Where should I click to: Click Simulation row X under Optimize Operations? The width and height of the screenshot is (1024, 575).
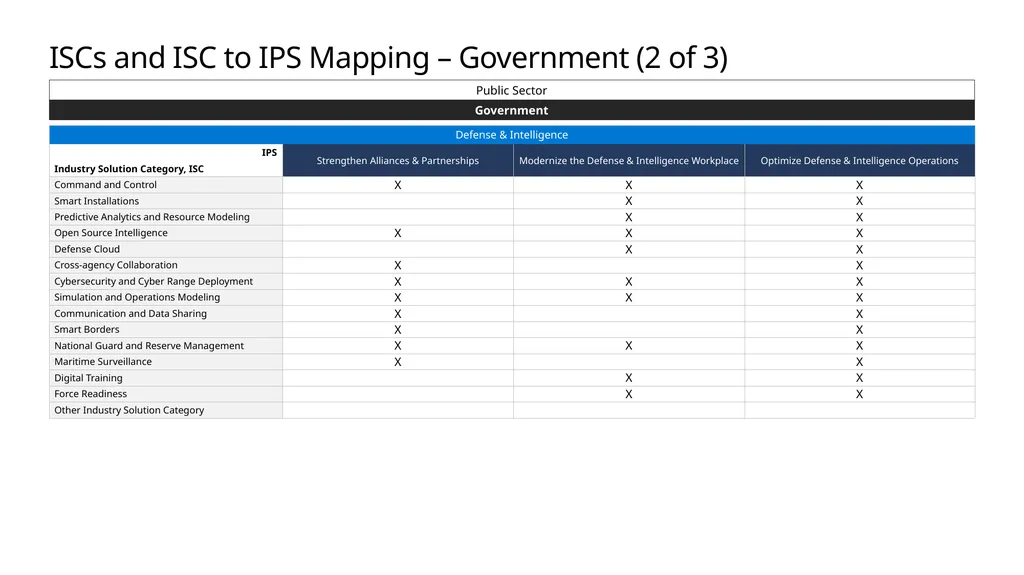tap(859, 297)
